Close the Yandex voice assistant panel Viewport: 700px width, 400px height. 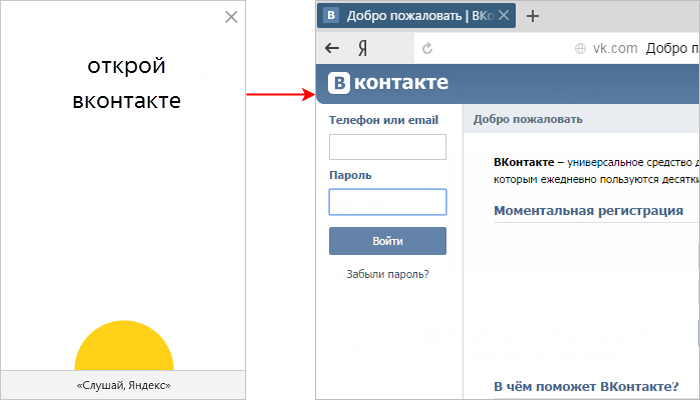231,17
